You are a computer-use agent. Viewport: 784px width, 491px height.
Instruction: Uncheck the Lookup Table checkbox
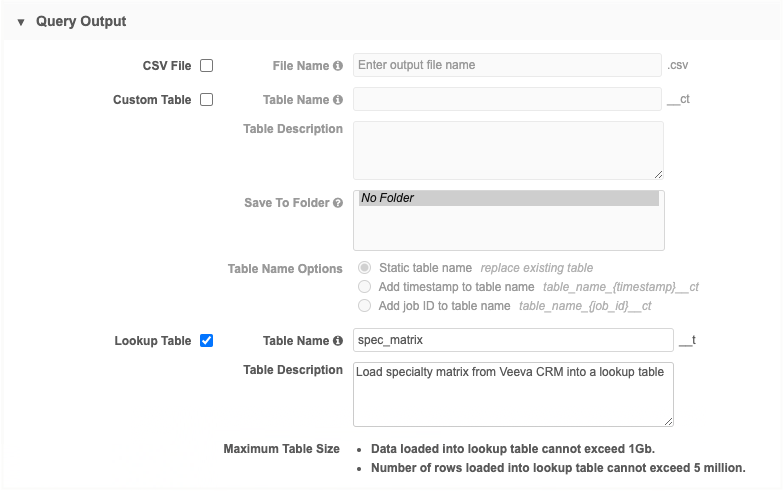(x=207, y=341)
